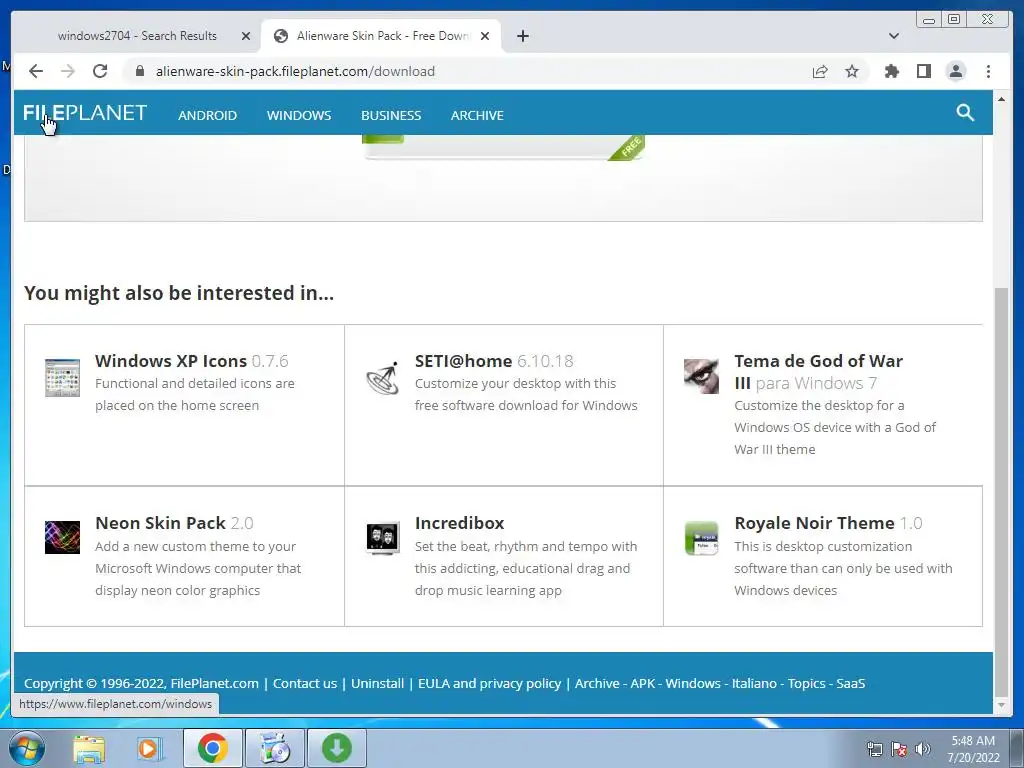Viewport: 1024px width, 768px height.
Task: Open the Chrome profile avatar
Action: (956, 71)
